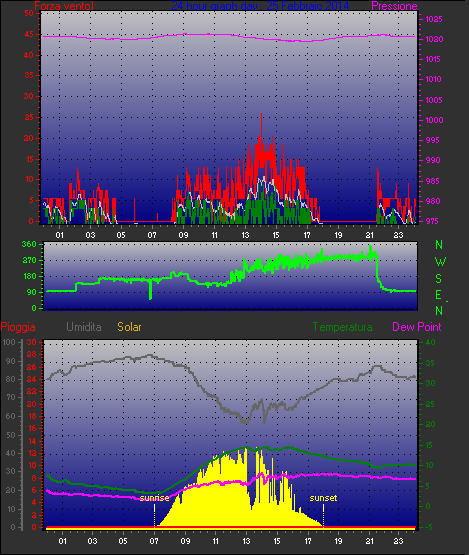
Task: Click the 360 value on wind direction axis
Action: pos(29,244)
